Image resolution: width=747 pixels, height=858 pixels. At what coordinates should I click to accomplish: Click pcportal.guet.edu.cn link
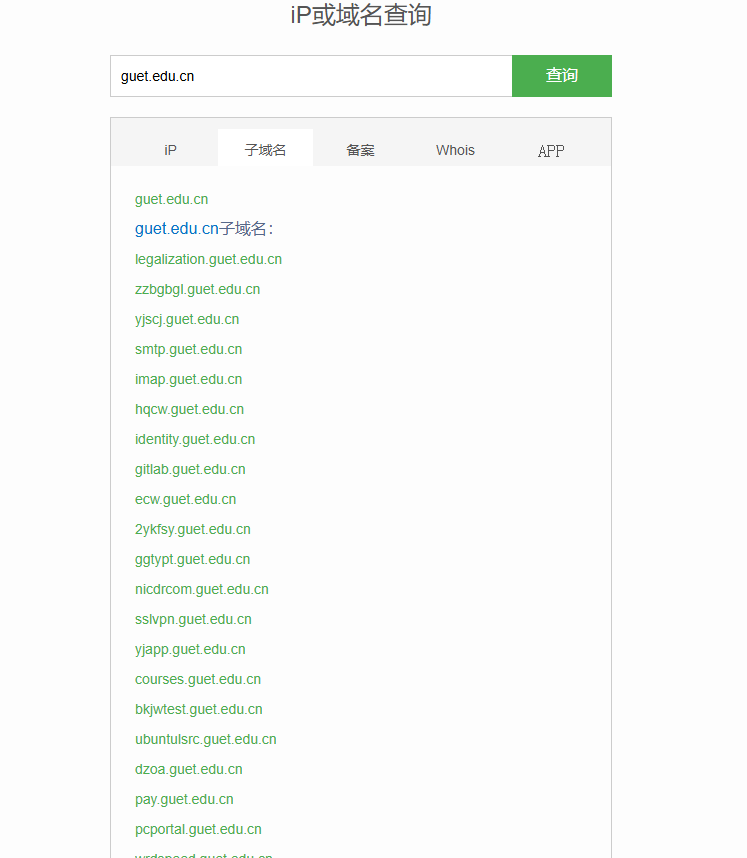click(x=198, y=830)
